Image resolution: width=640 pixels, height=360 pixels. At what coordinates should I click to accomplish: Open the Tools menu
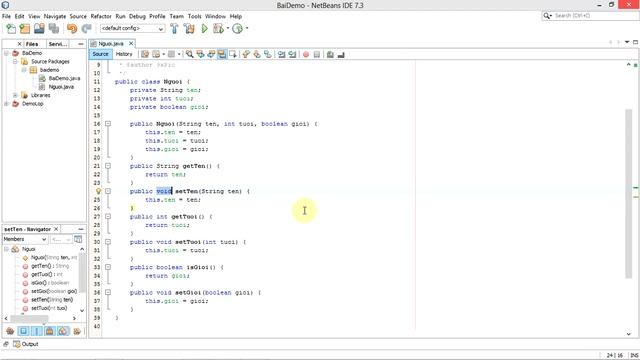click(194, 16)
